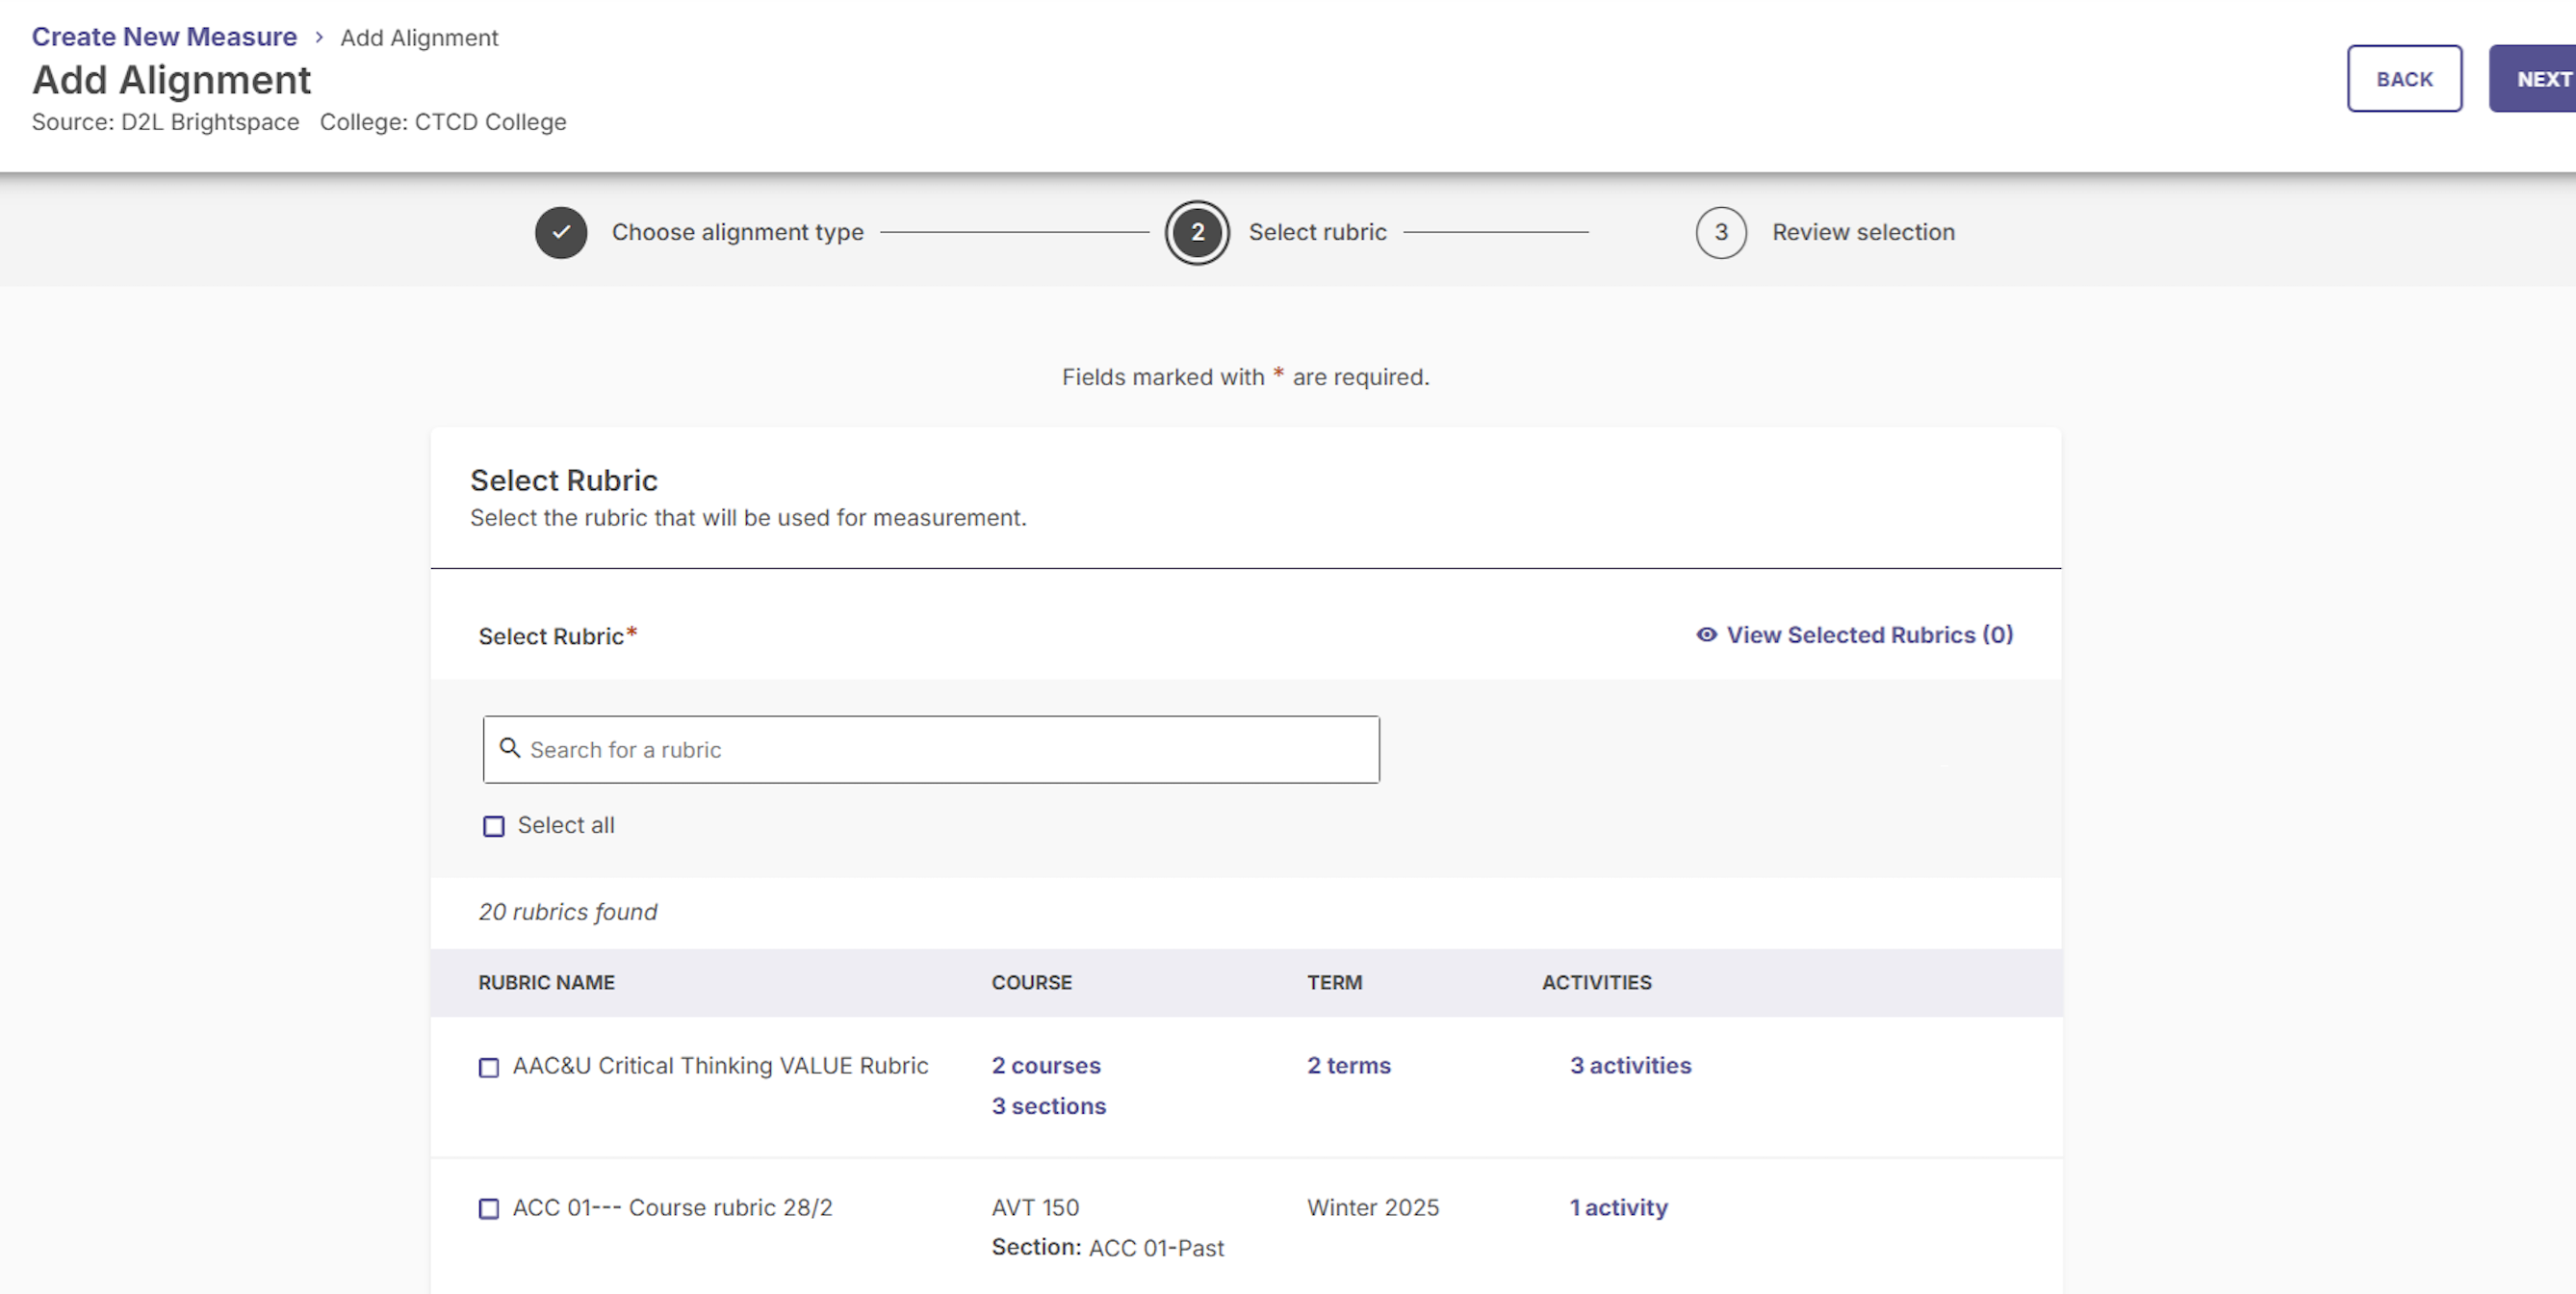Click the eye icon beside View Selected Rubrics
The height and width of the screenshot is (1294, 2576).
(x=1706, y=635)
